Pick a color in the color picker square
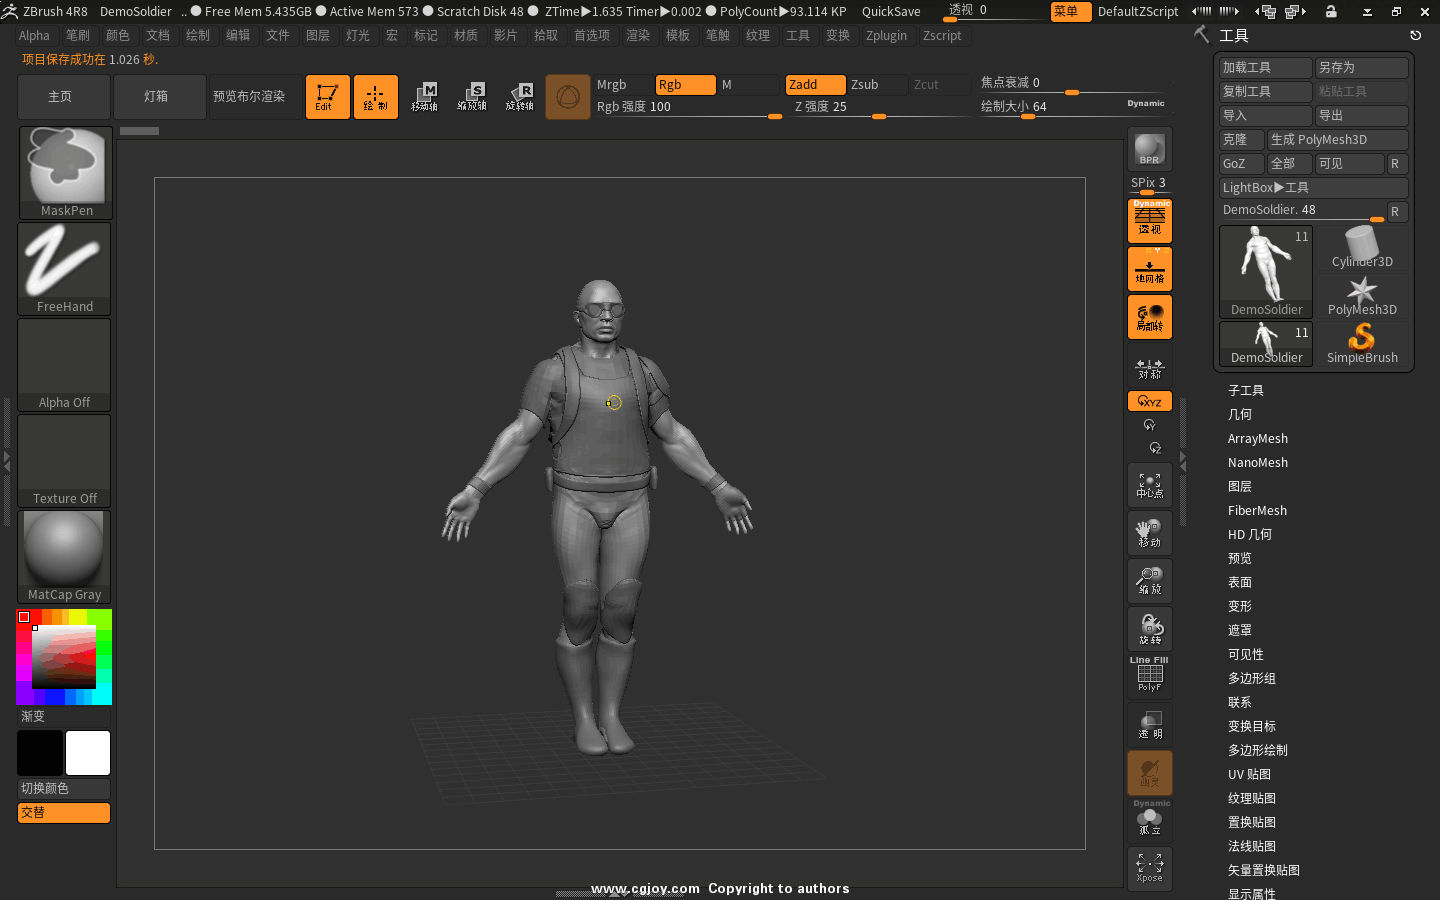 pos(64,657)
